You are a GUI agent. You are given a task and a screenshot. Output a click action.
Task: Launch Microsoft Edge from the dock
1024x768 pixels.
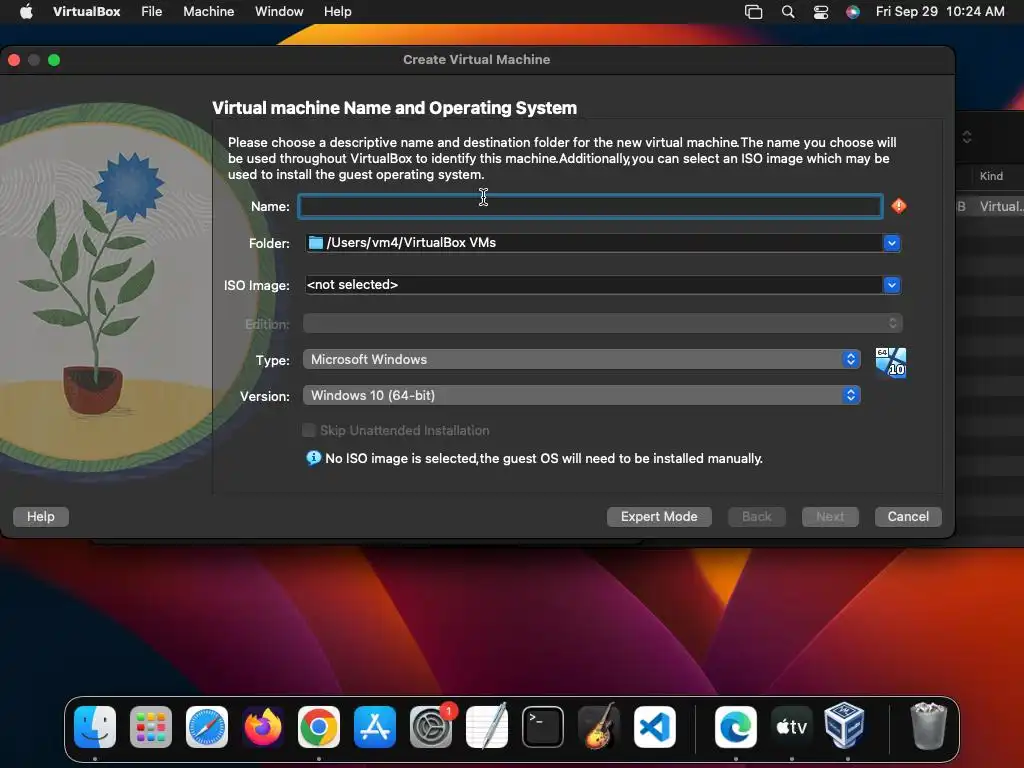coord(736,726)
